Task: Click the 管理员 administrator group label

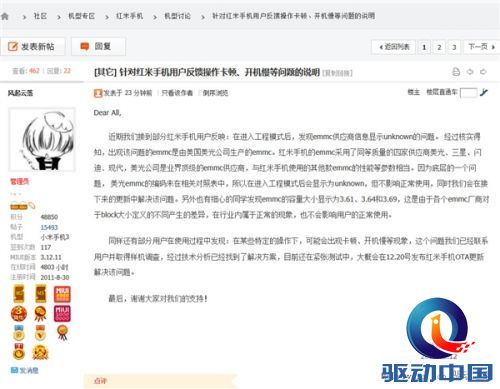Action: point(20,182)
